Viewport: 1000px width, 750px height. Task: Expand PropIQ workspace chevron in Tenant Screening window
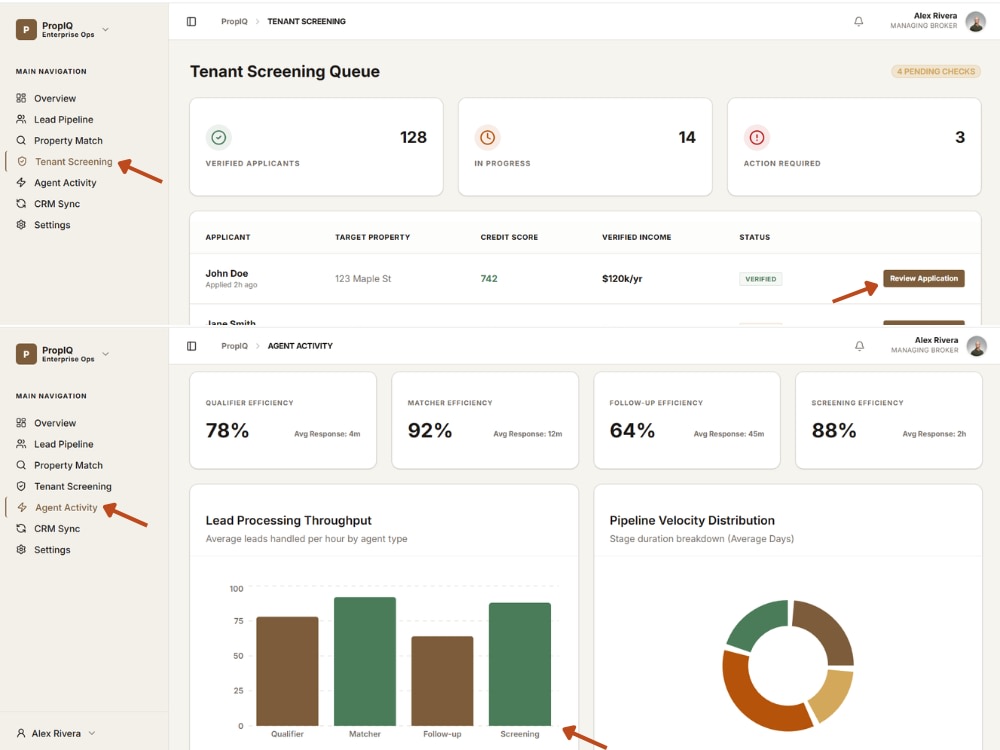coord(106,29)
